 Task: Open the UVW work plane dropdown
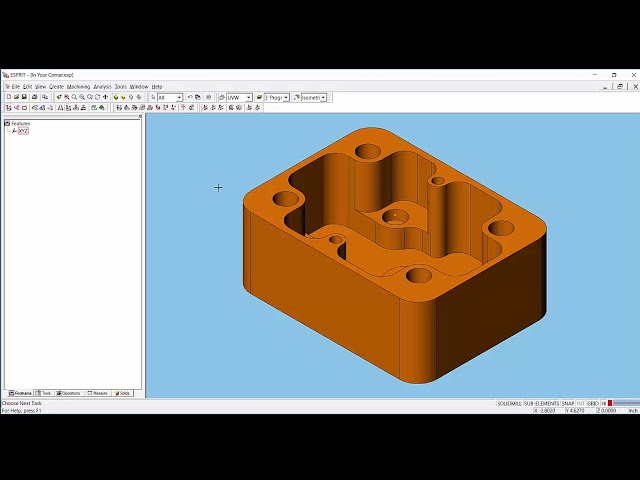249,98
